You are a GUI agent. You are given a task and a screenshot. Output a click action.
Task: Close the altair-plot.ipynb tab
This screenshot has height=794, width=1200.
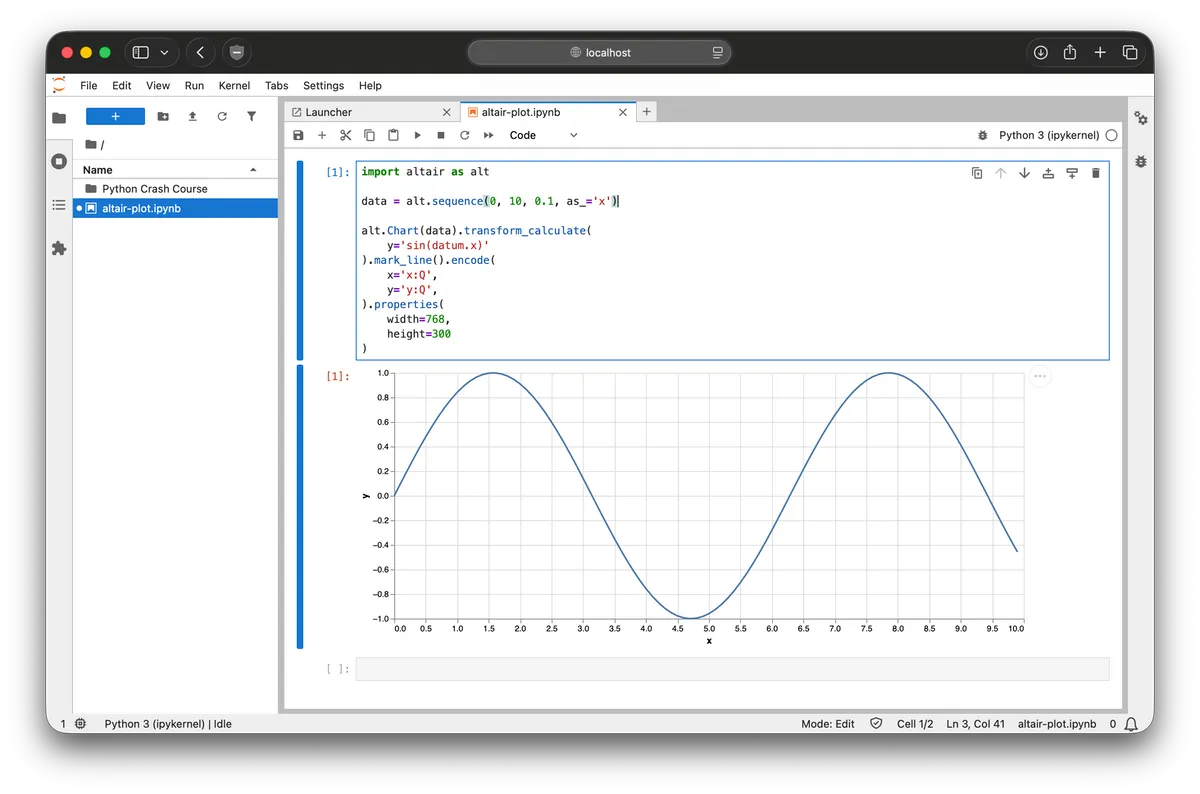coord(623,112)
